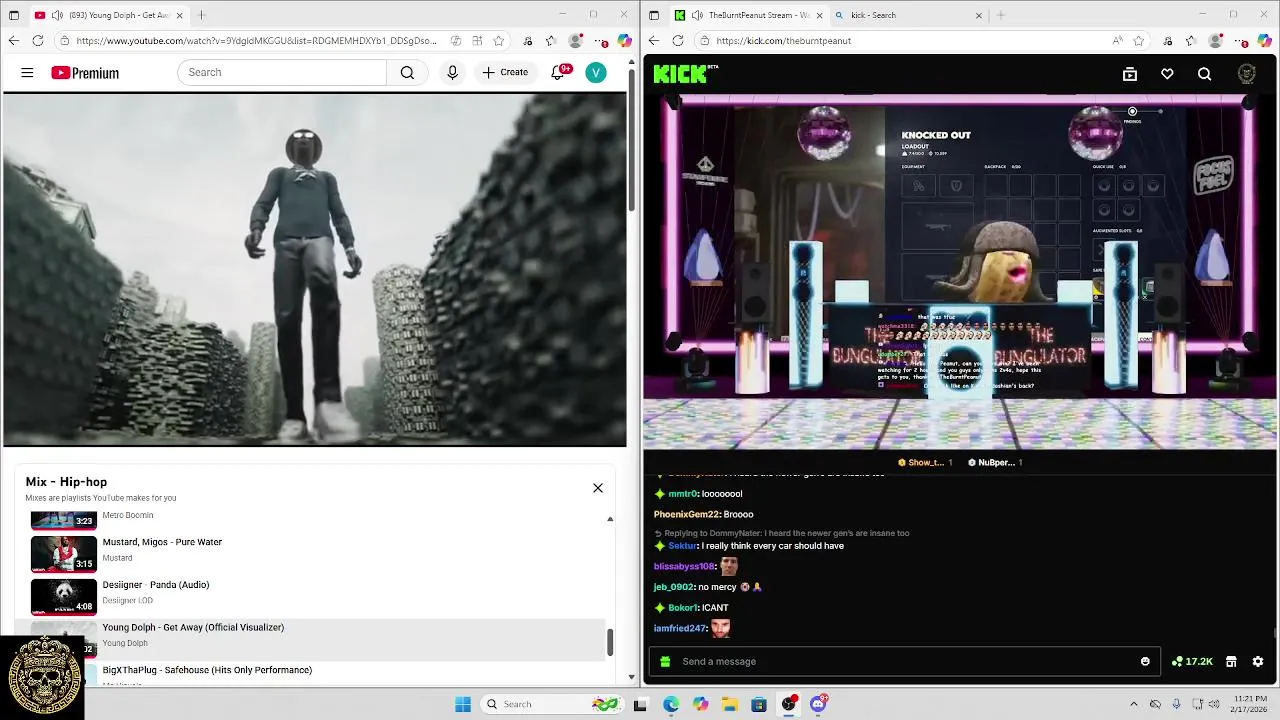Open new tab in YouTube window

[202, 15]
